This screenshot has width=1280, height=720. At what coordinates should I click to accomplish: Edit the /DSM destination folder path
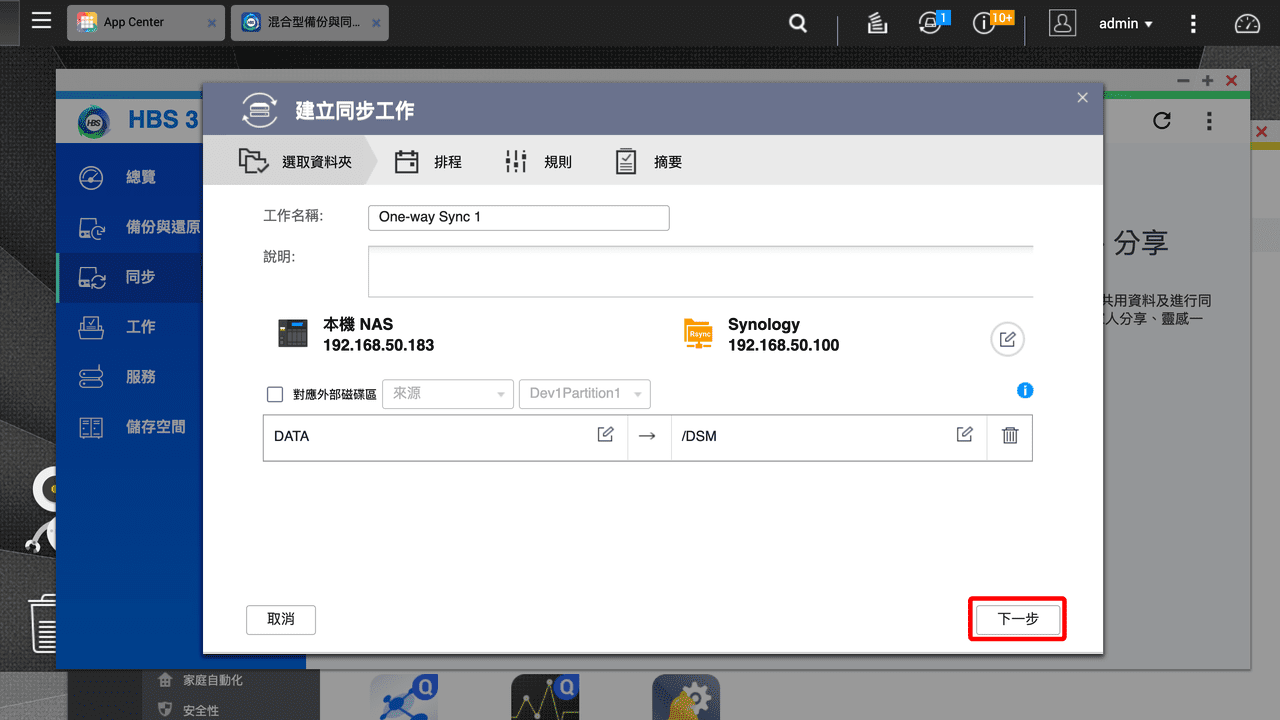pos(964,434)
